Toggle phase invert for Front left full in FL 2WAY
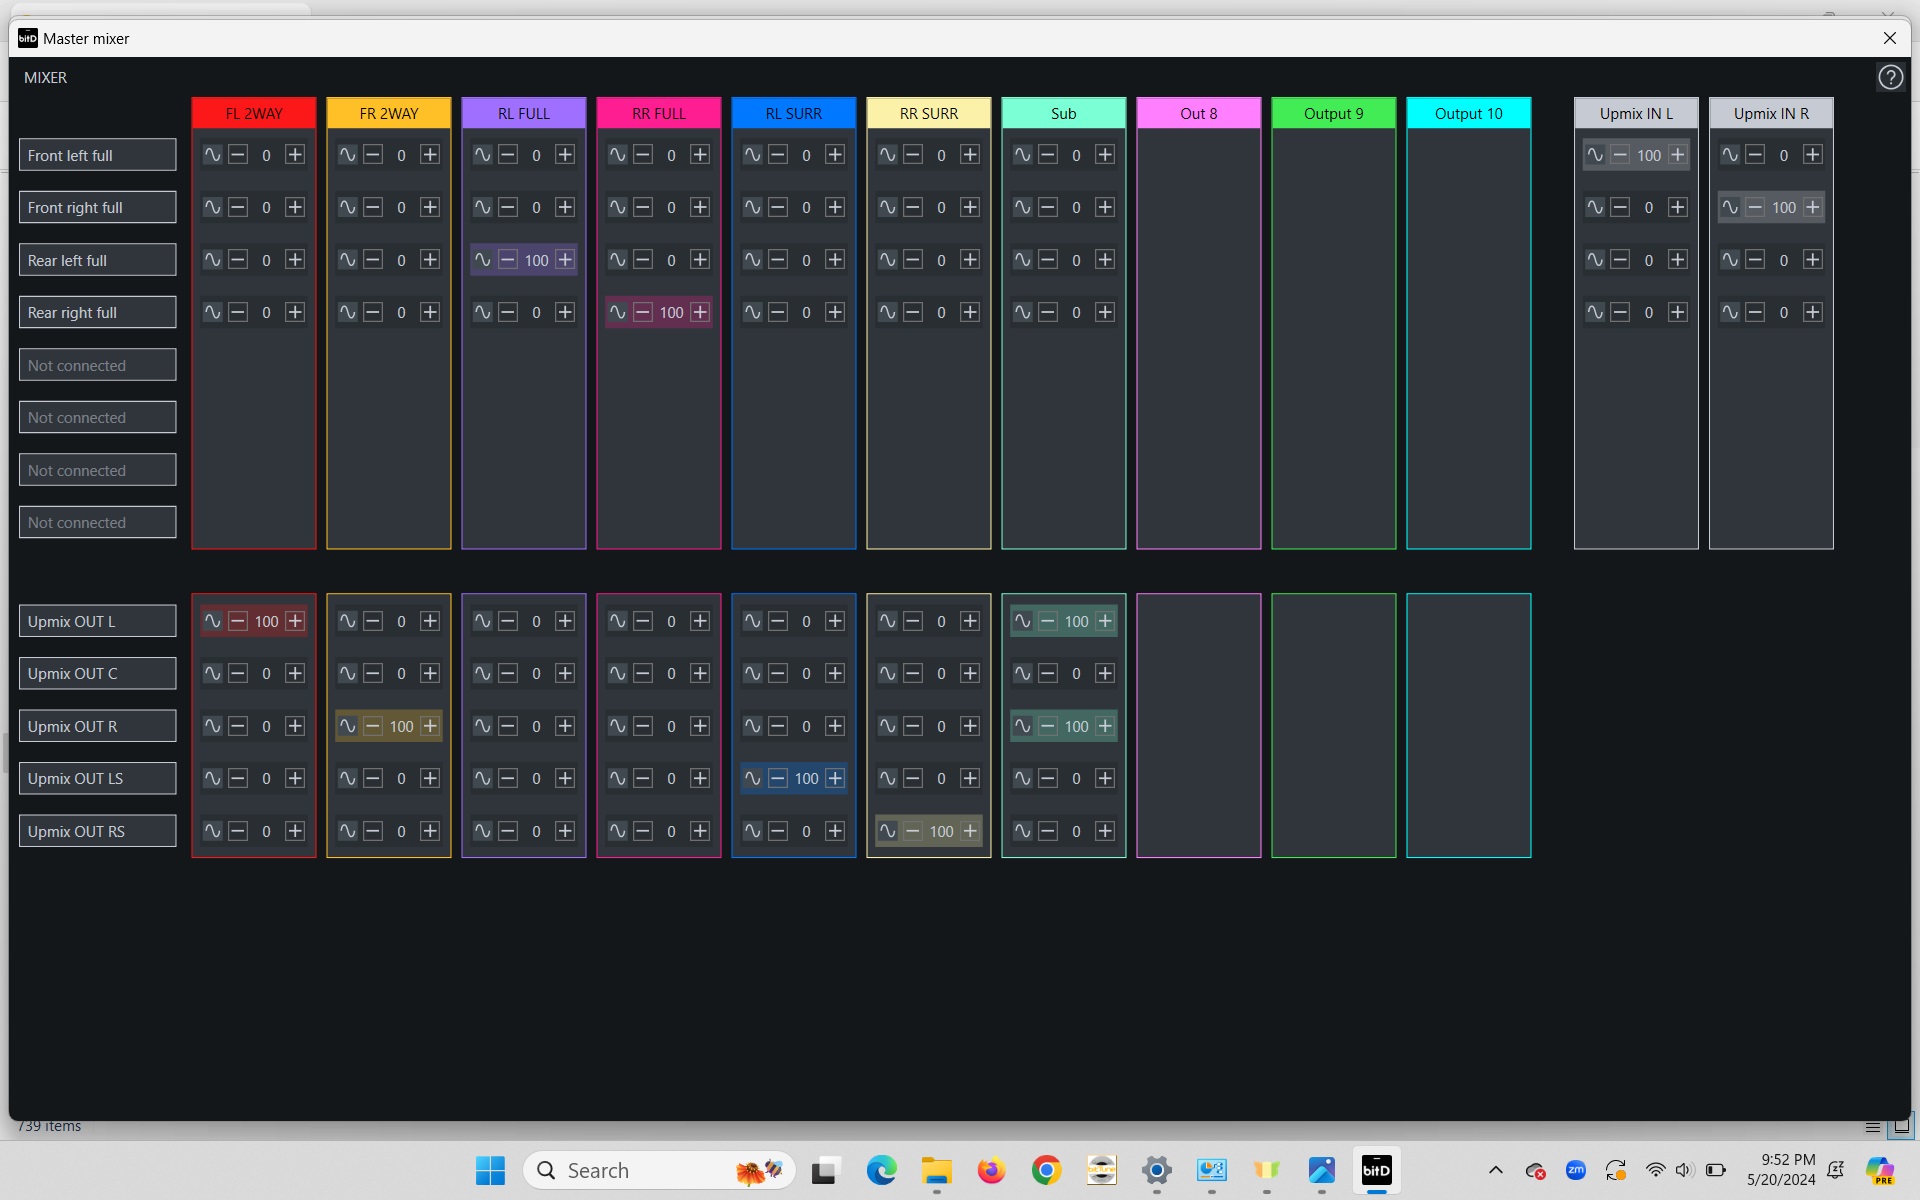 coord(212,155)
